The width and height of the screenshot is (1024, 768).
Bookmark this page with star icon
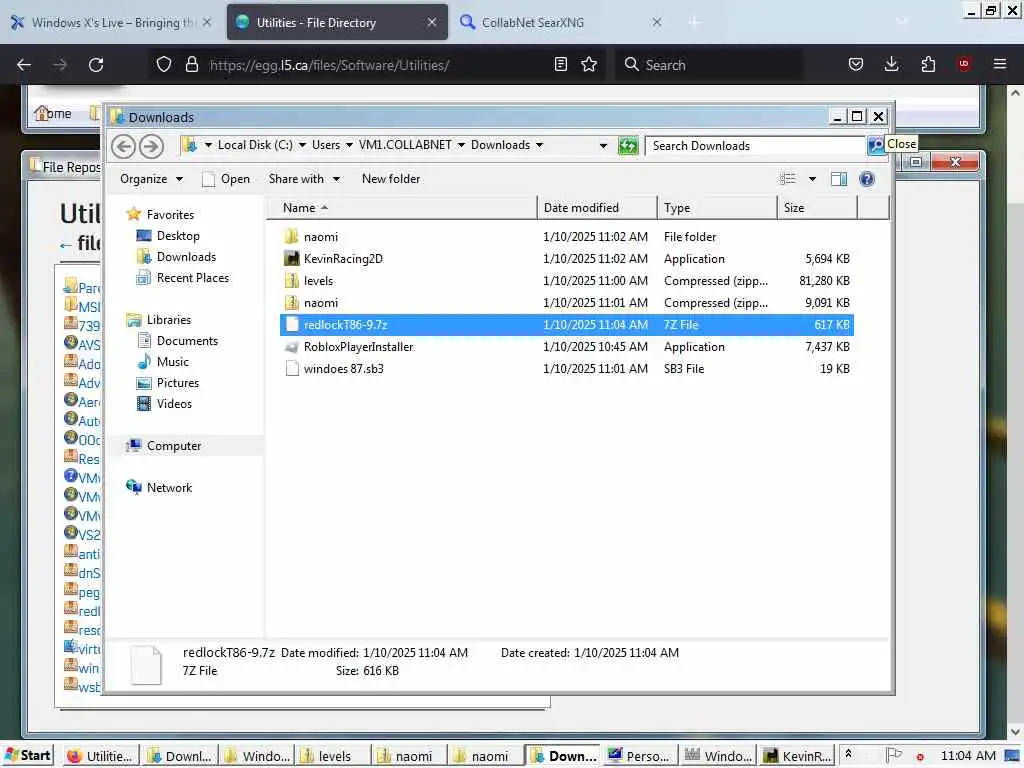(589, 64)
